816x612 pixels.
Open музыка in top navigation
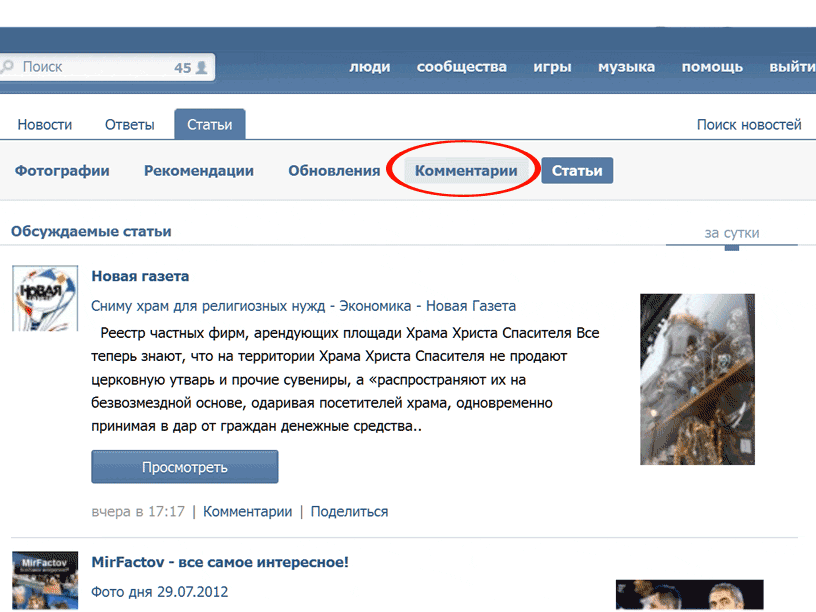(x=626, y=67)
